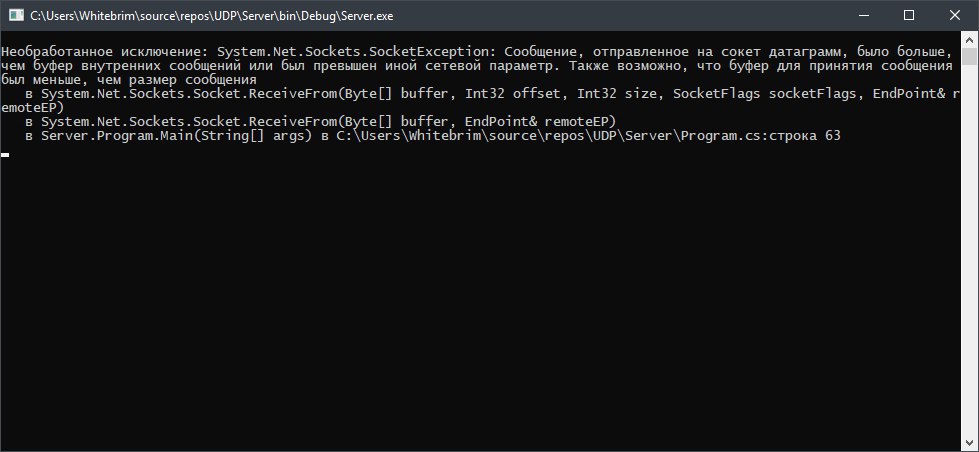Open the console system menu icon
Image resolution: width=979 pixels, height=452 pixels.
click(17, 16)
